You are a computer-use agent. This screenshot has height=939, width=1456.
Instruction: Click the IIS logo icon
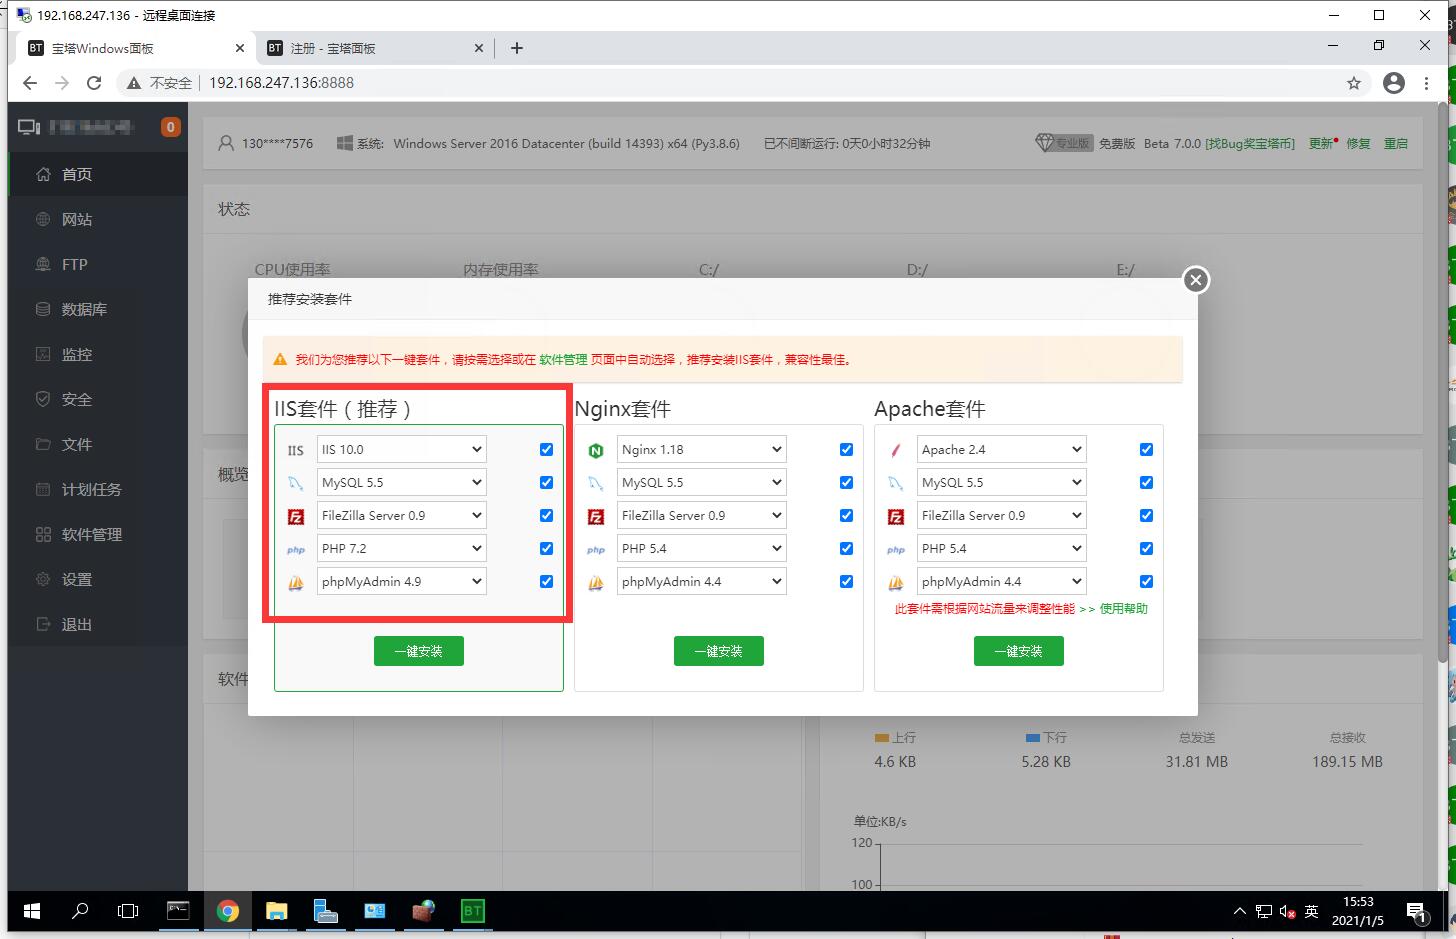(296, 451)
